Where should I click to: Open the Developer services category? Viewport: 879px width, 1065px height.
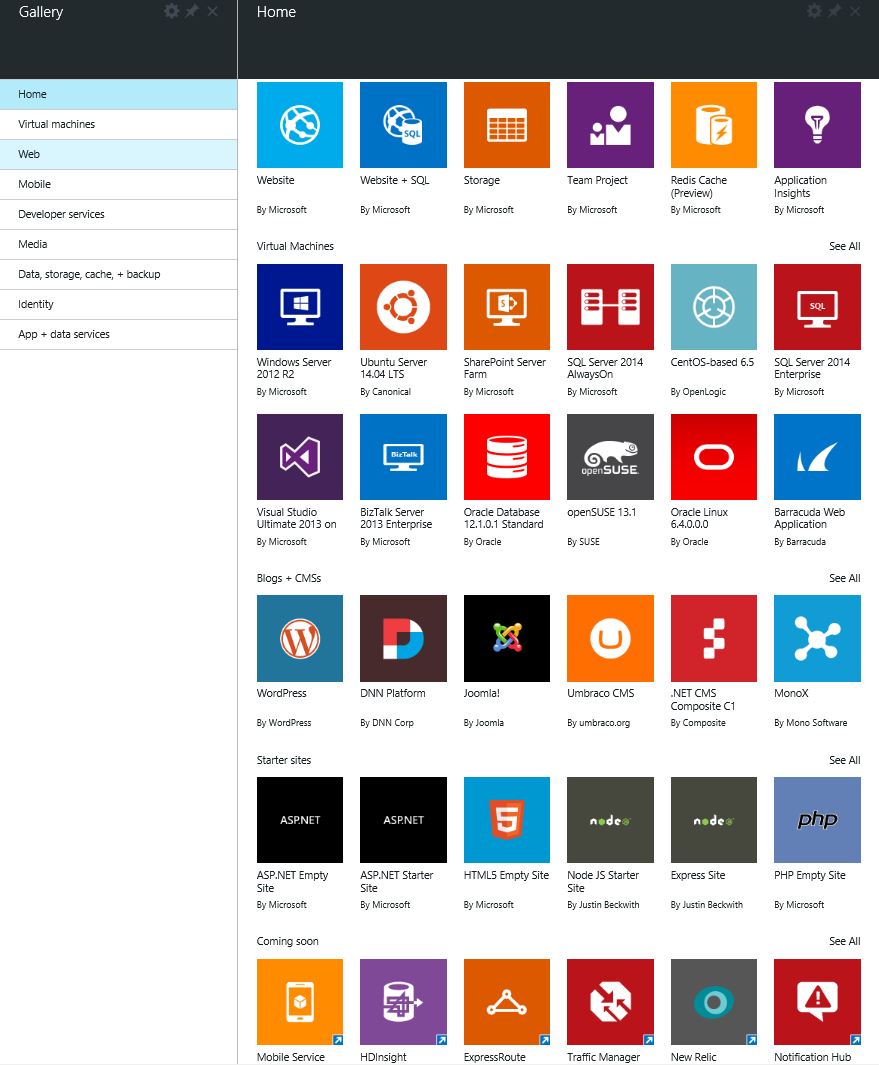tap(61, 214)
